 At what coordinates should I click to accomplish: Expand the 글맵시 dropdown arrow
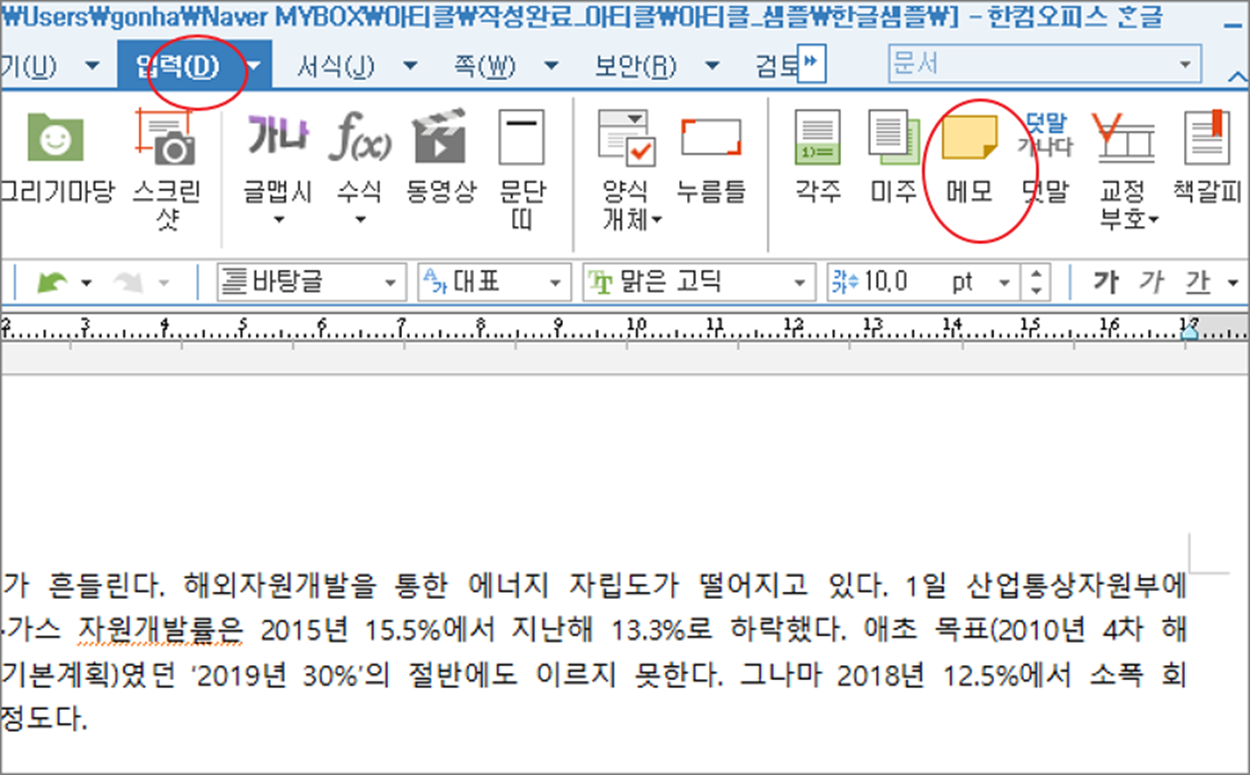(x=278, y=219)
